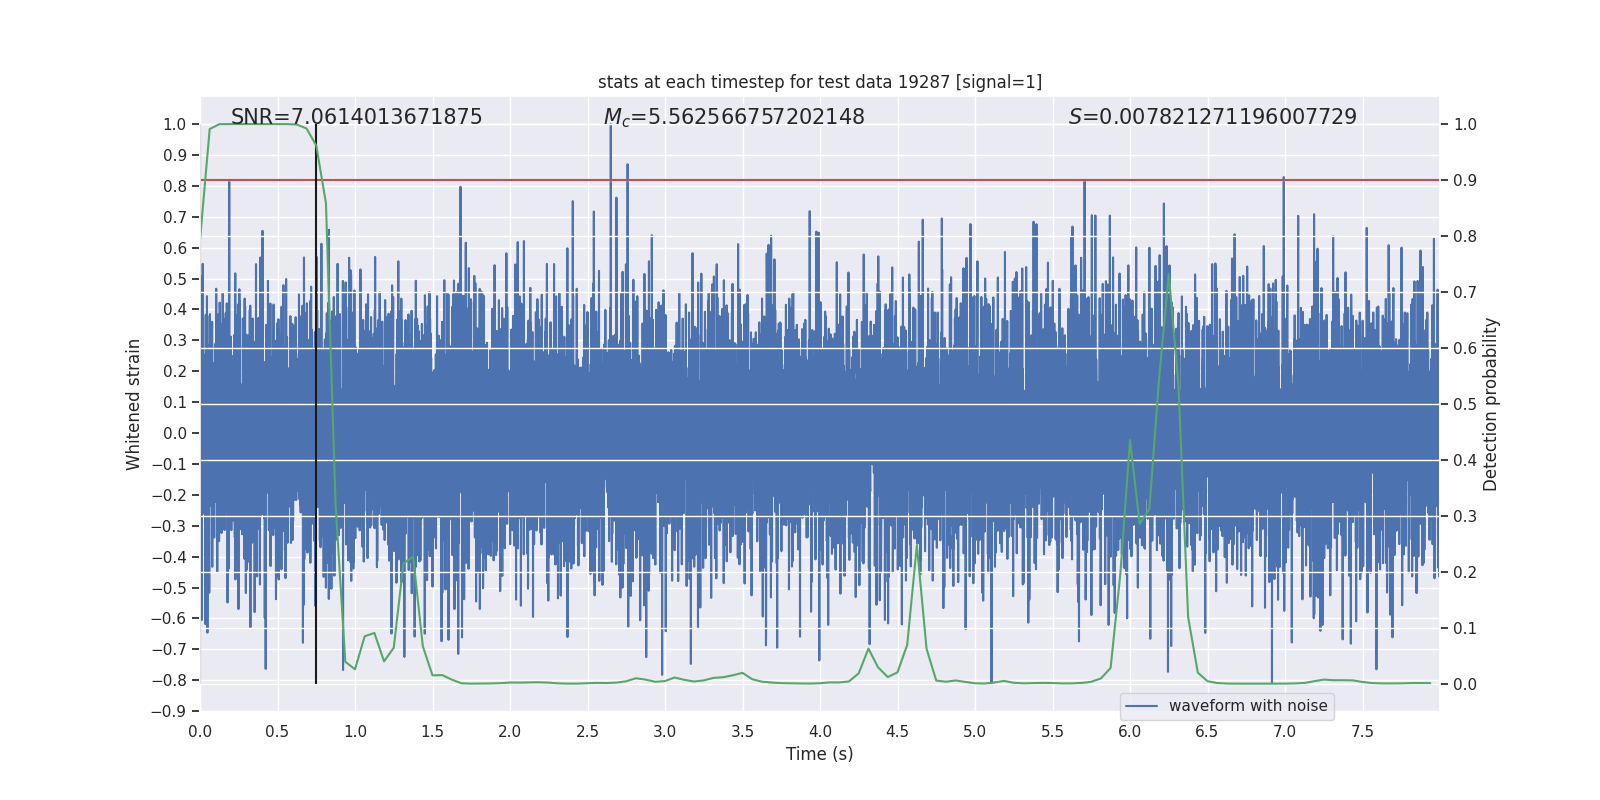Click the blue line sample in legend
Image resolution: width=1600 pixels, height=800 pixels.
pyautogui.click(x=1141, y=706)
